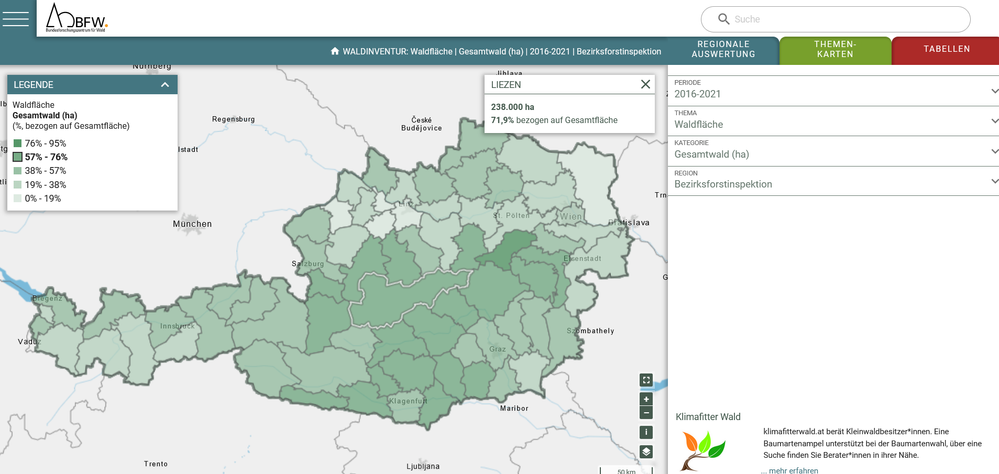999x474 pixels.
Task: Click the 'München' map label
Action: 192,224
